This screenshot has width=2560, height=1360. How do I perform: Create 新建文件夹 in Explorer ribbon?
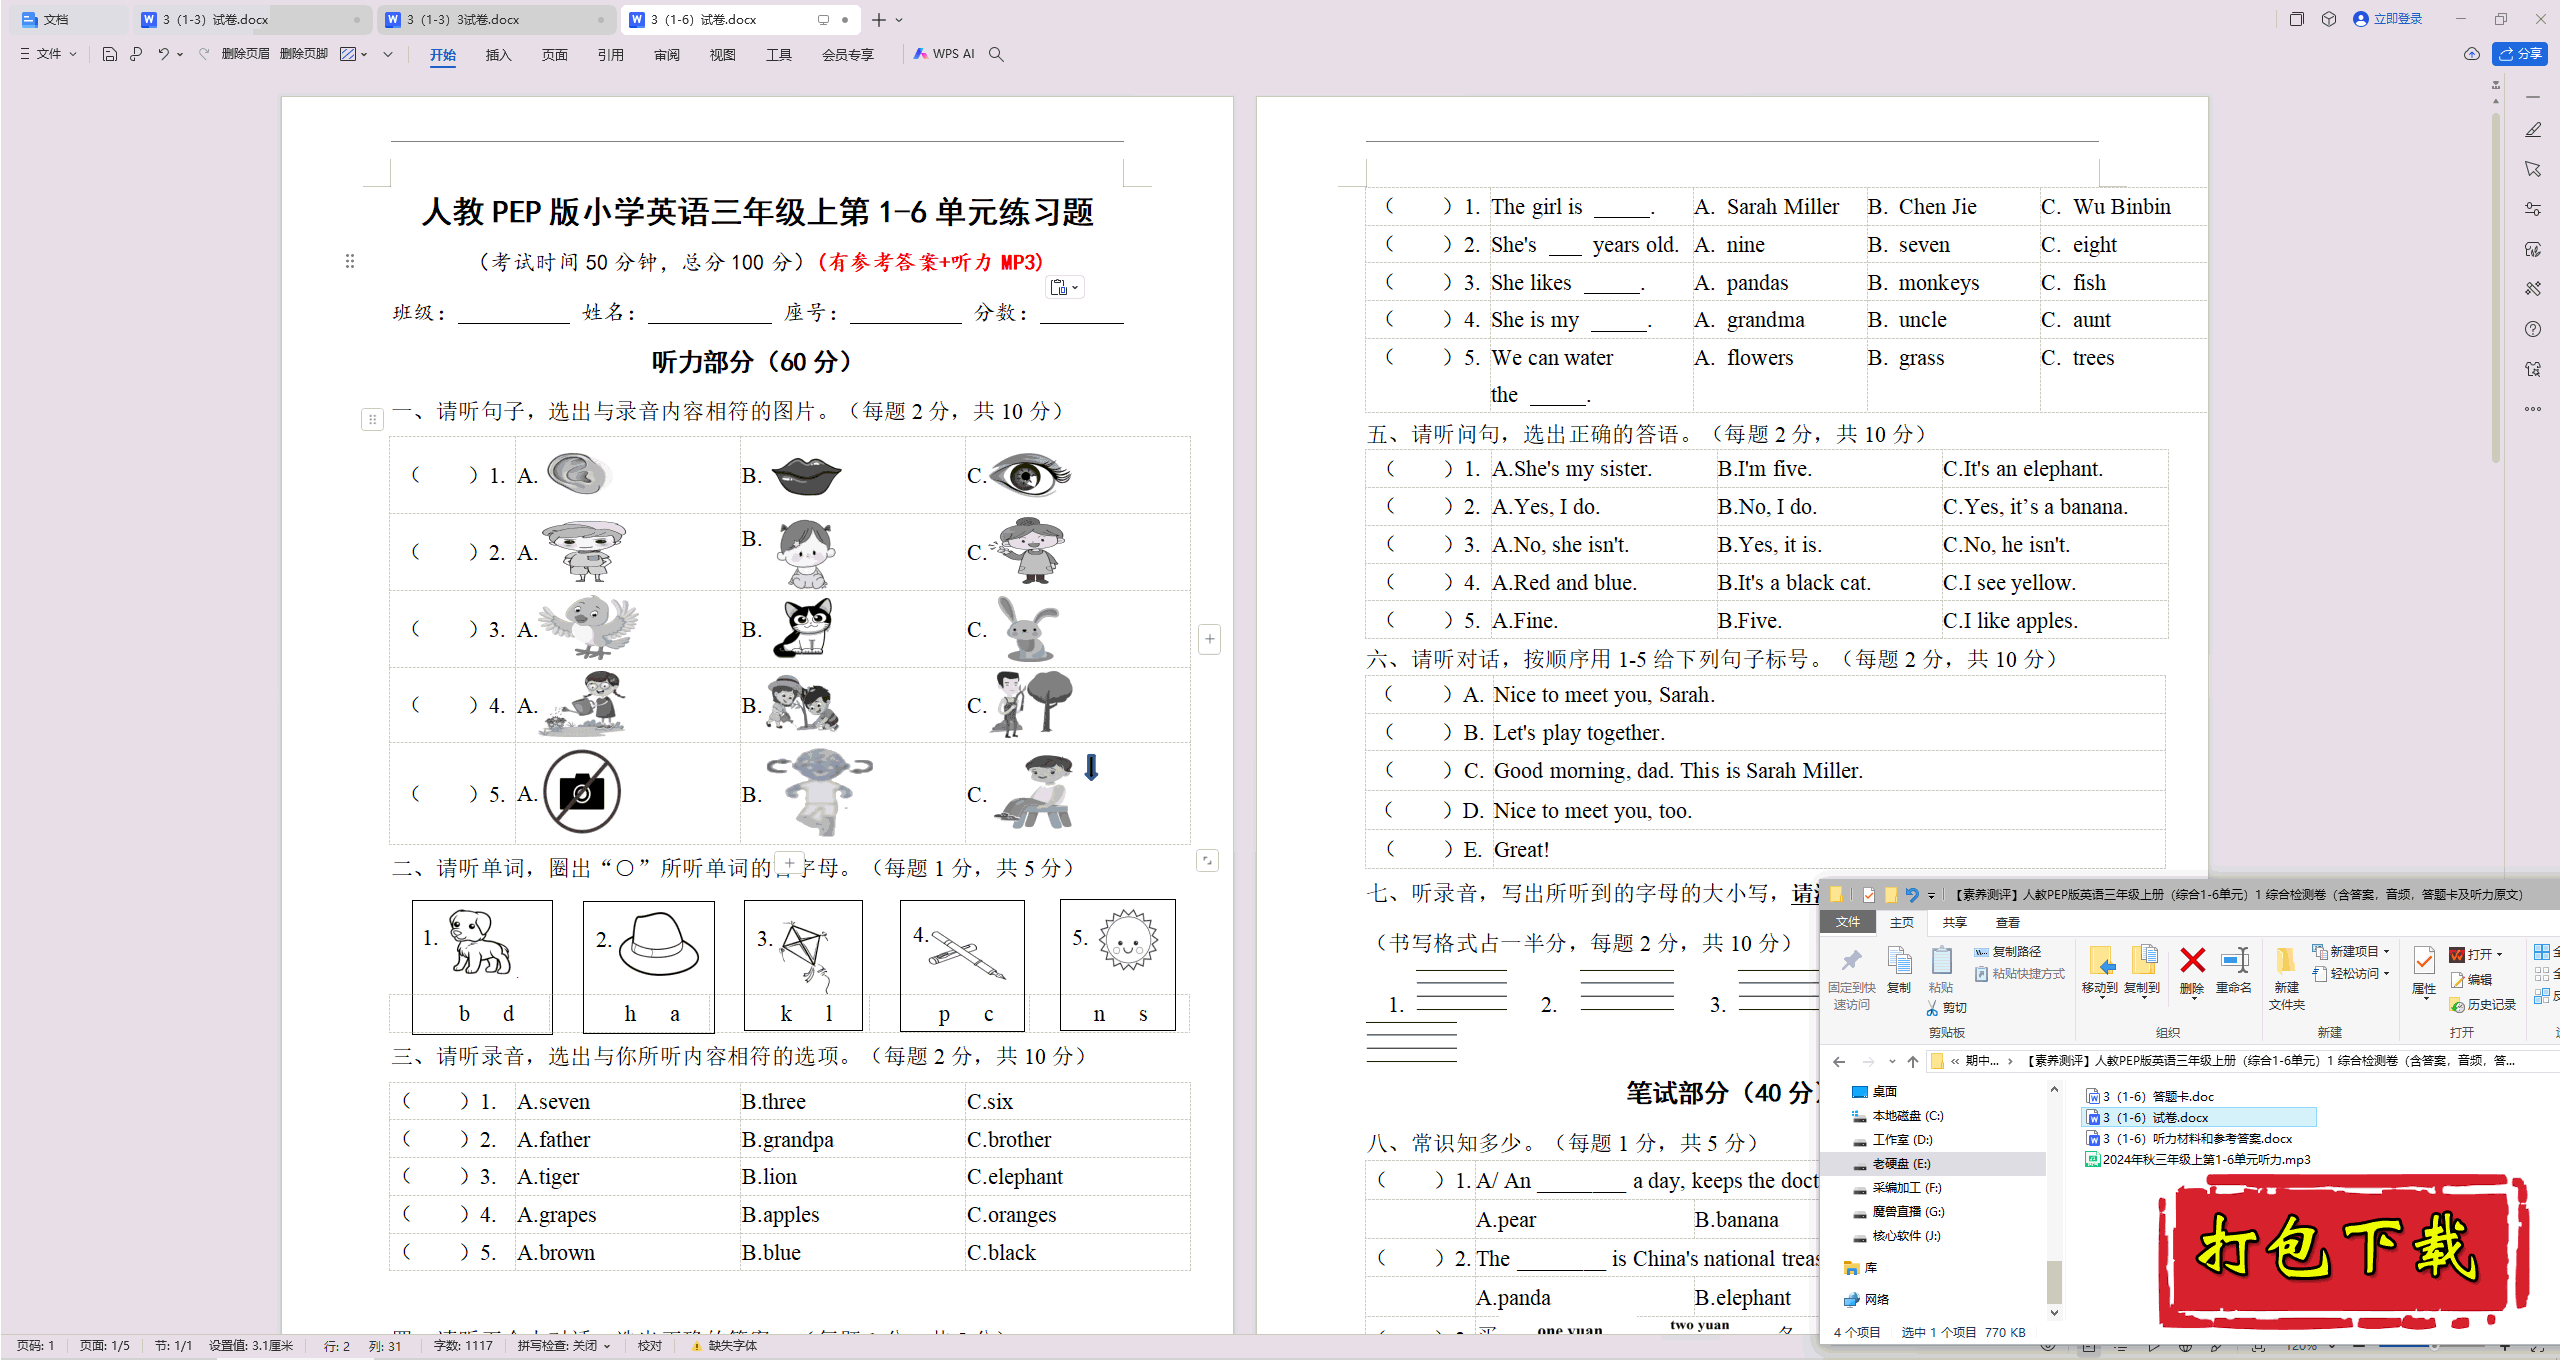coord(2286,978)
